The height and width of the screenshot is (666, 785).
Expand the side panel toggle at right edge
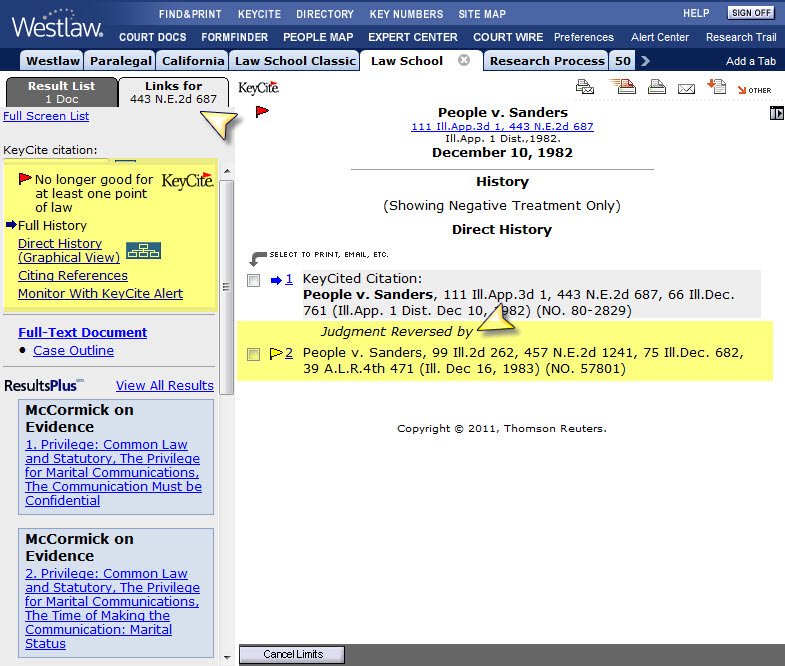click(x=776, y=113)
